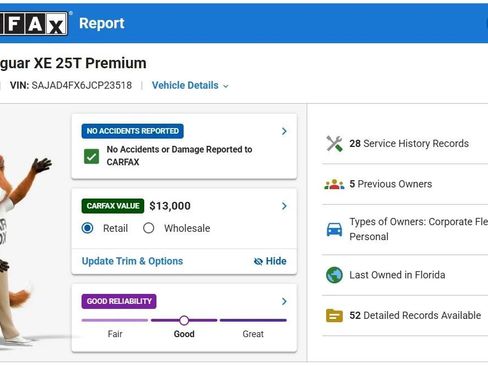488x366 pixels.
Task: Click the Good reliability label
Action: tap(184, 334)
